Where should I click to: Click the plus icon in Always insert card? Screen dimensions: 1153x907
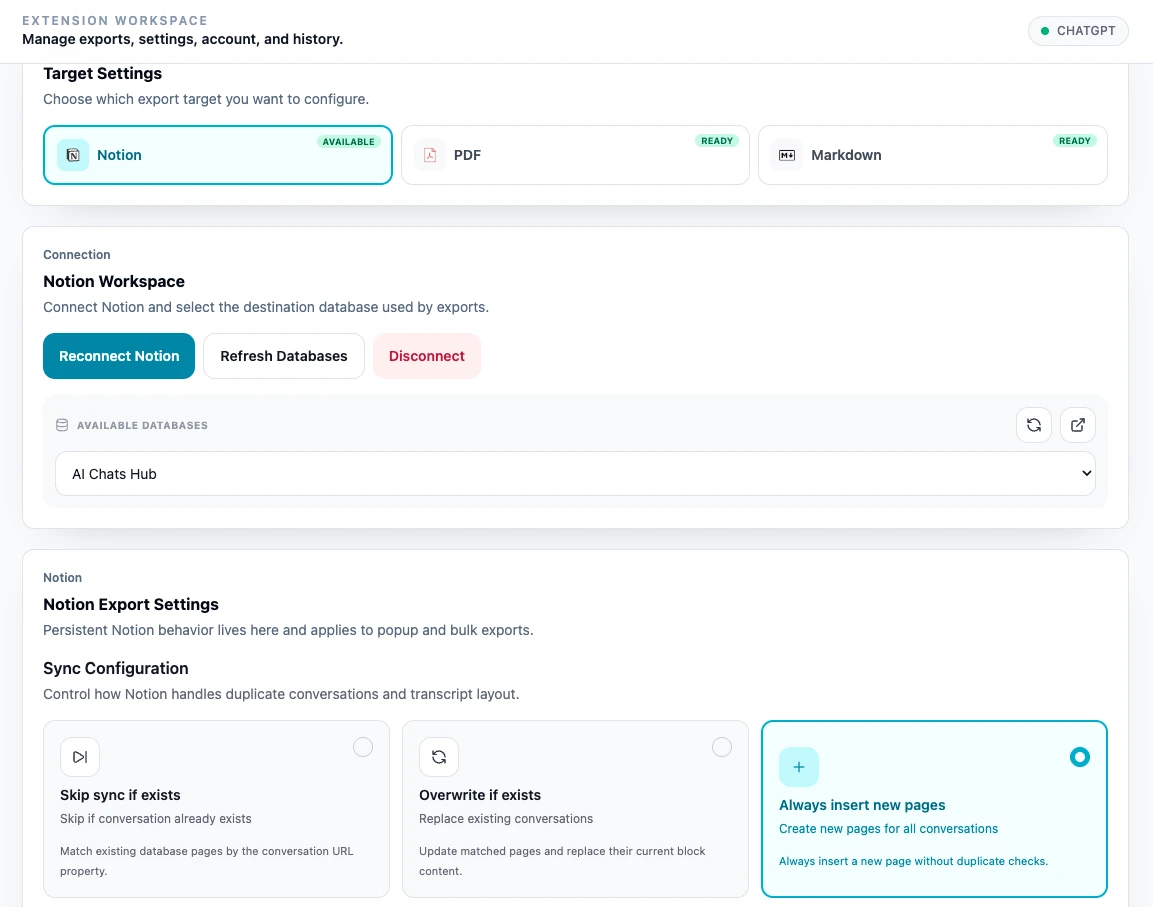(799, 767)
